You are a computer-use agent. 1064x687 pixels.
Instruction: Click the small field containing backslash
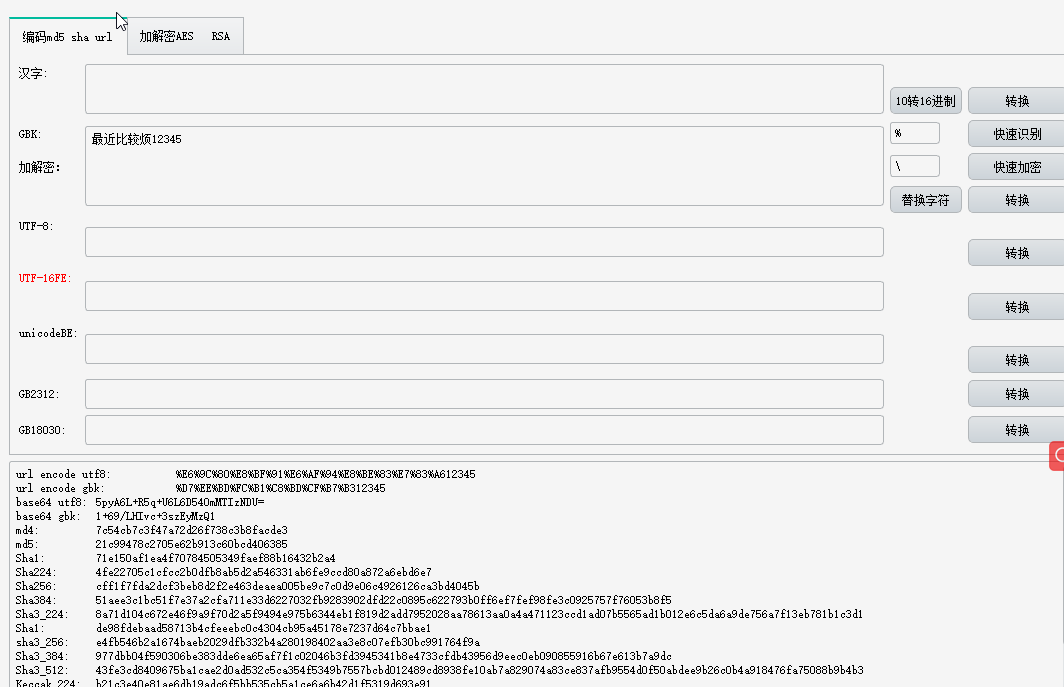pos(915,166)
